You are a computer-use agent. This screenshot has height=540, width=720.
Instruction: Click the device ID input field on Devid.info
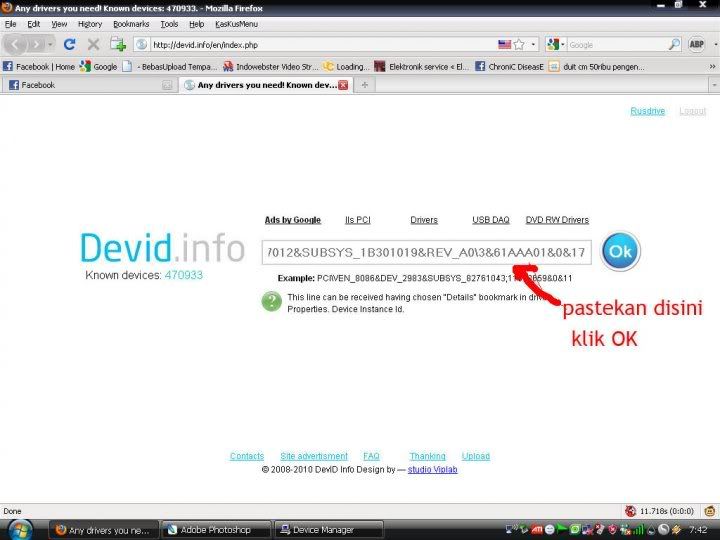pyautogui.click(x=427, y=252)
